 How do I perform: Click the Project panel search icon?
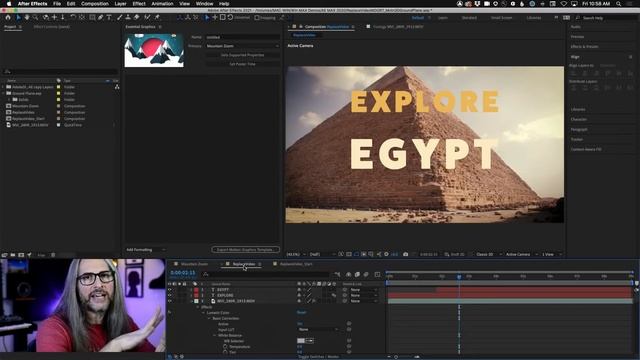7,72
